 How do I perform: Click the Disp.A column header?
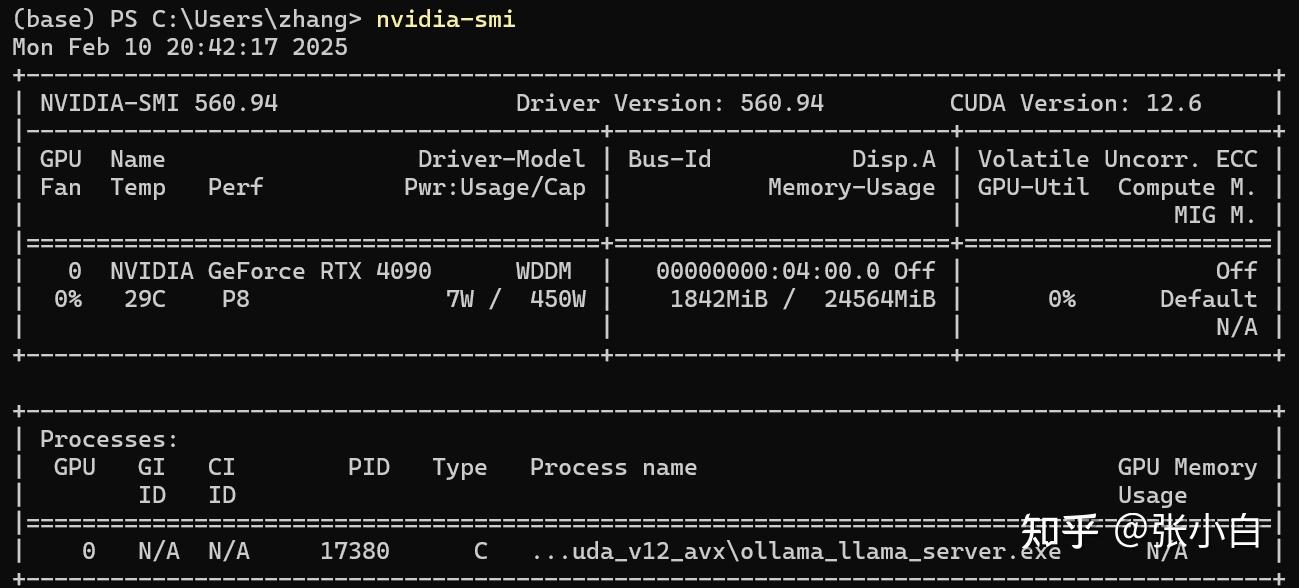click(894, 159)
